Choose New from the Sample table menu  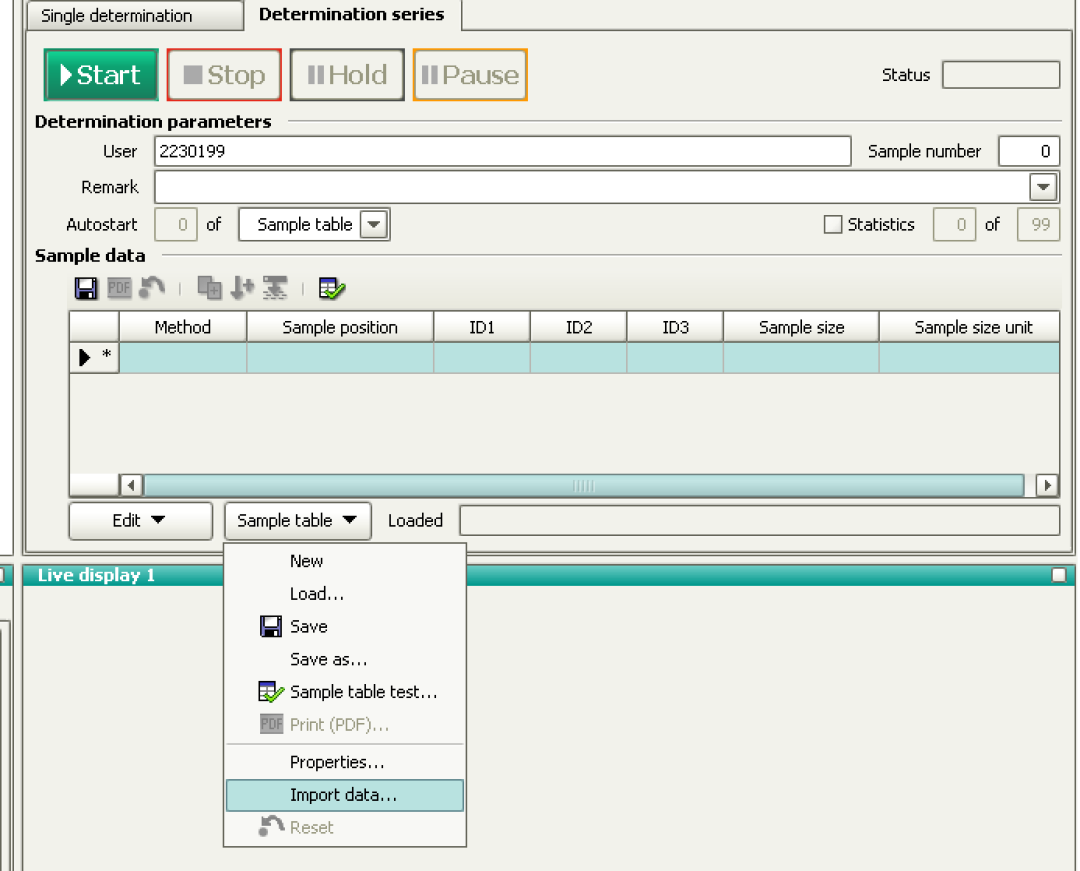click(345, 560)
